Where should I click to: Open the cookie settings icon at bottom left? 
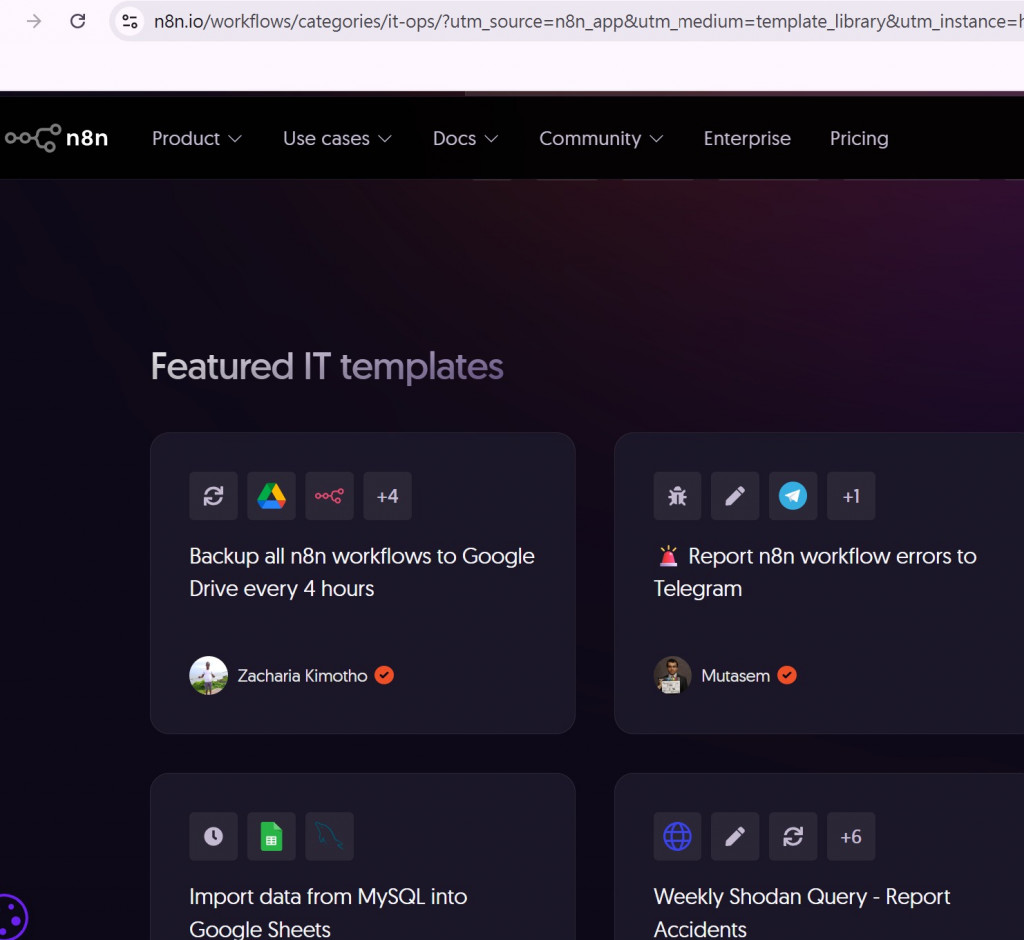[12, 918]
